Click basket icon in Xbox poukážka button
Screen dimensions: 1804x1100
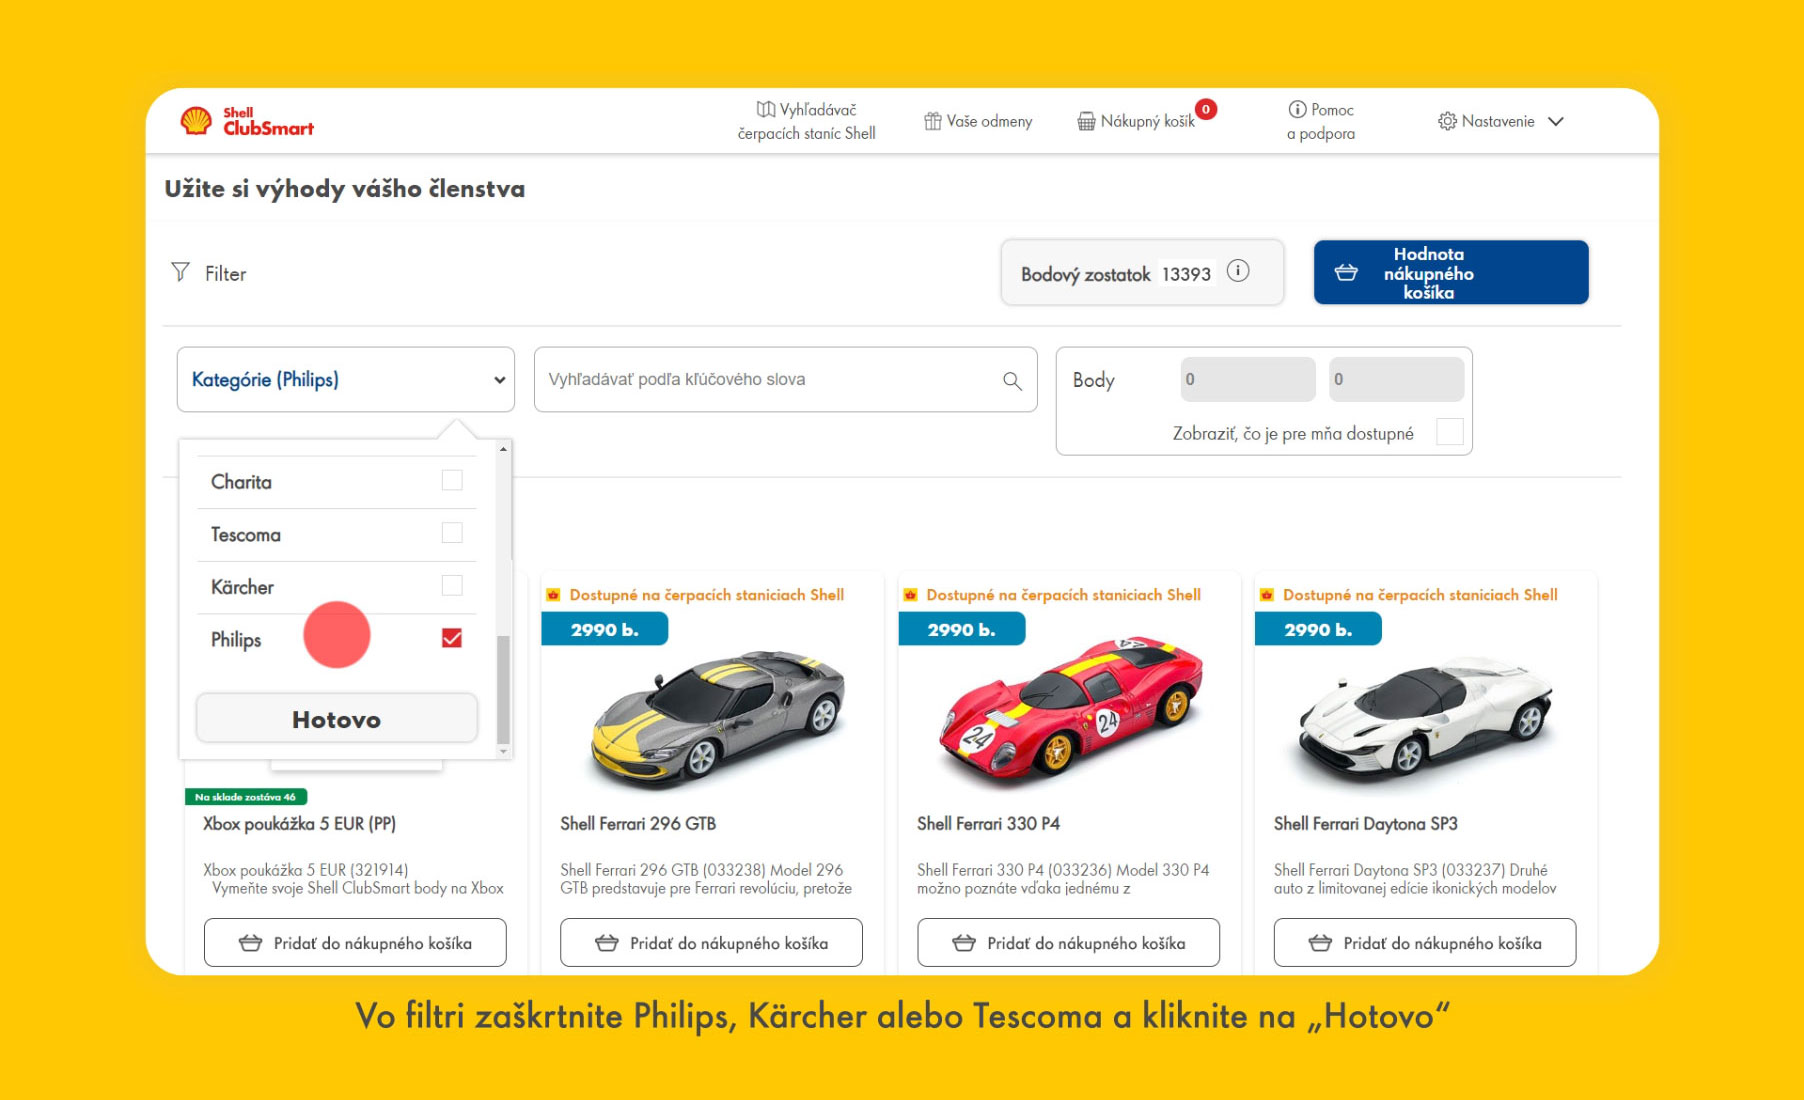point(251,943)
